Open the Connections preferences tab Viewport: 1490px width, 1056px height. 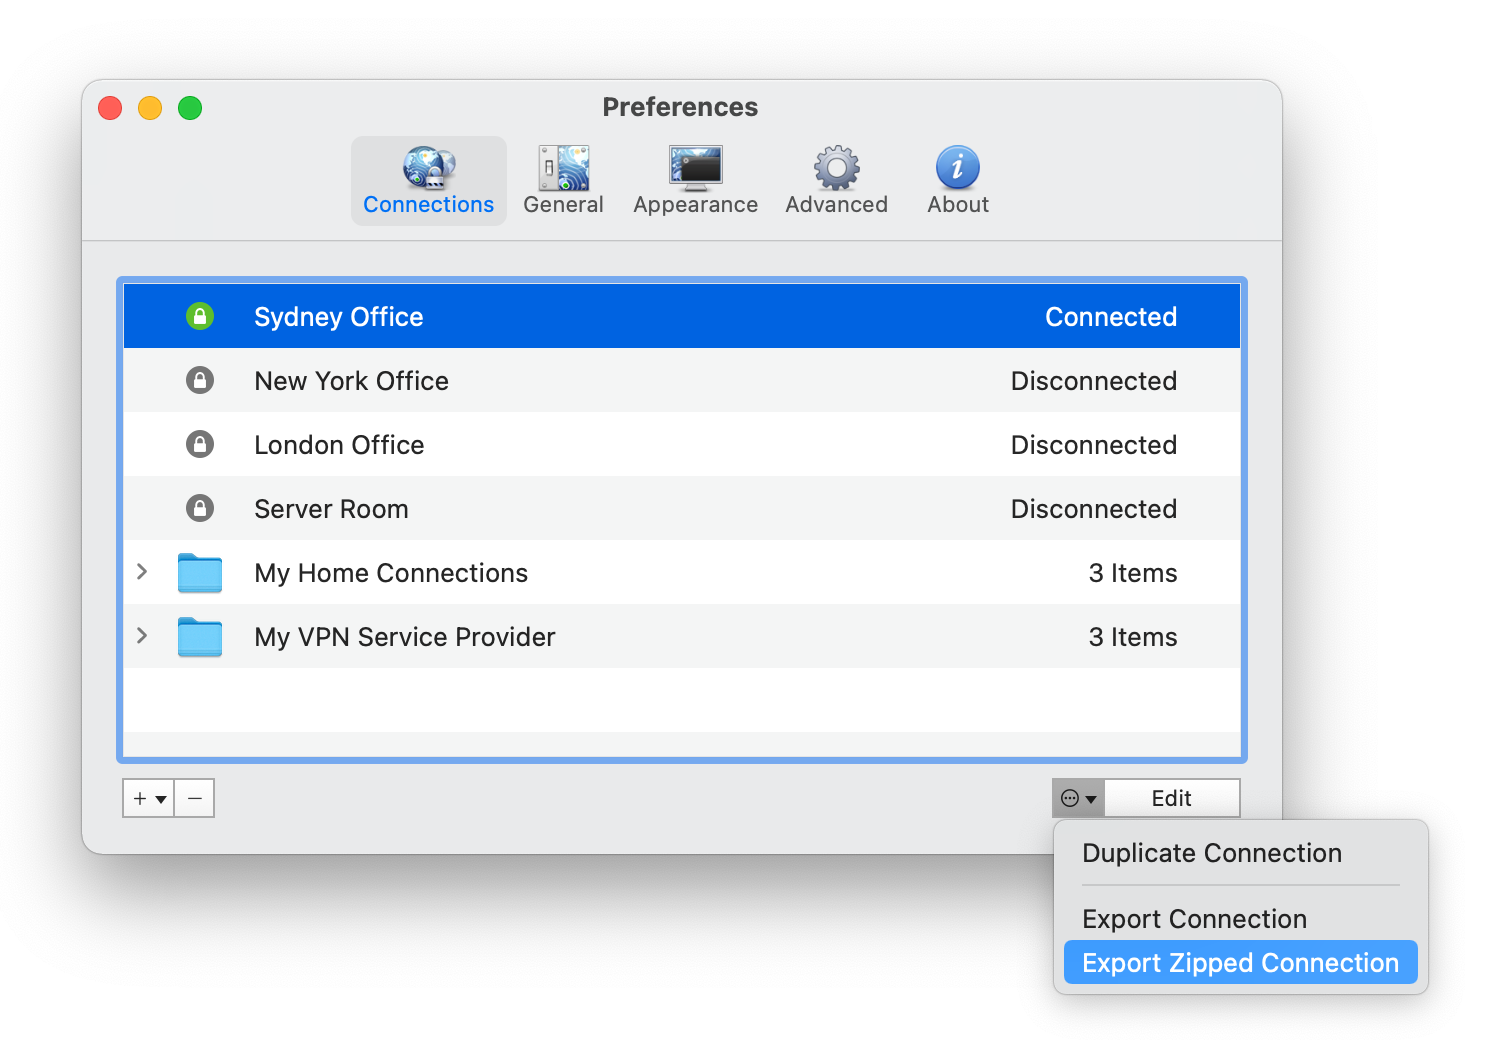coord(428,181)
